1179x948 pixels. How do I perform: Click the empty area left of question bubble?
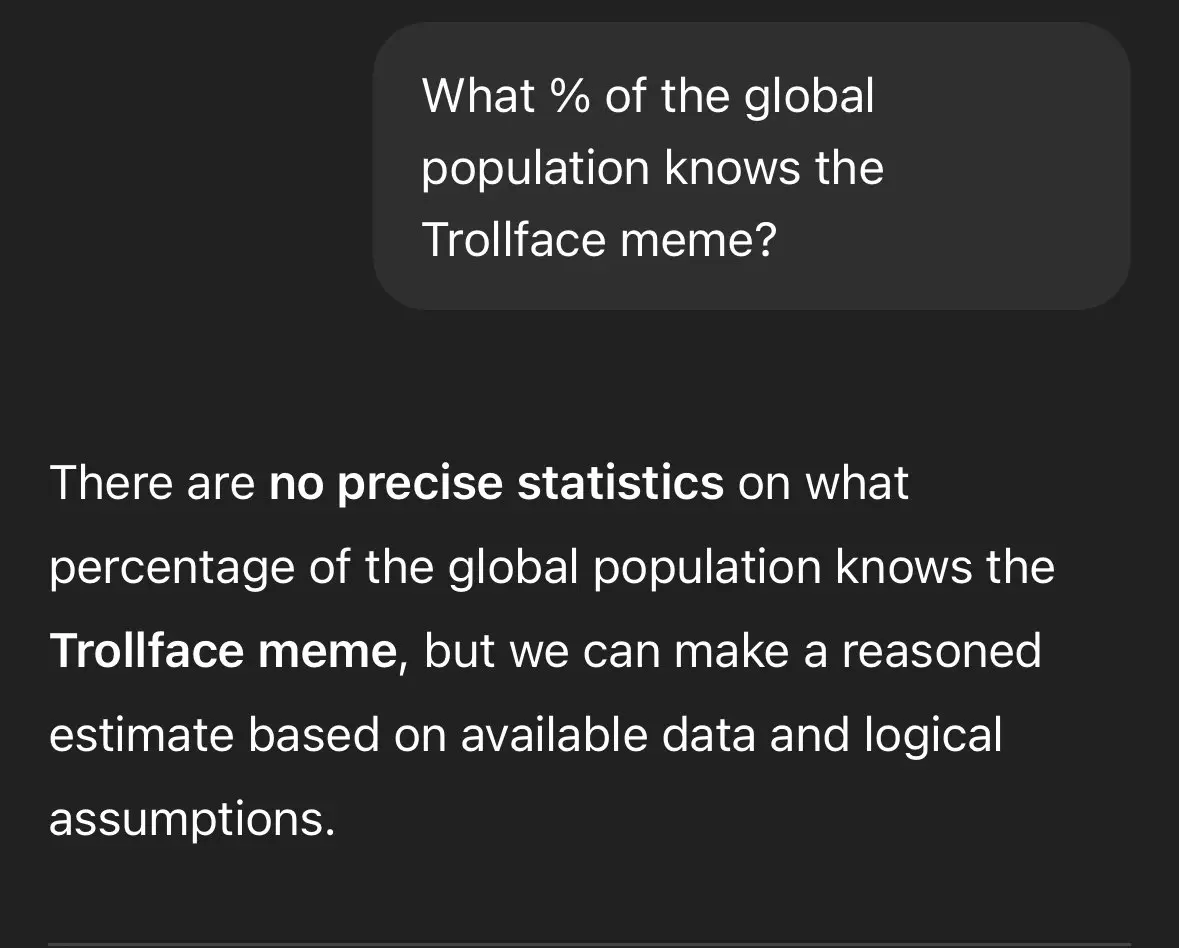(x=186, y=165)
